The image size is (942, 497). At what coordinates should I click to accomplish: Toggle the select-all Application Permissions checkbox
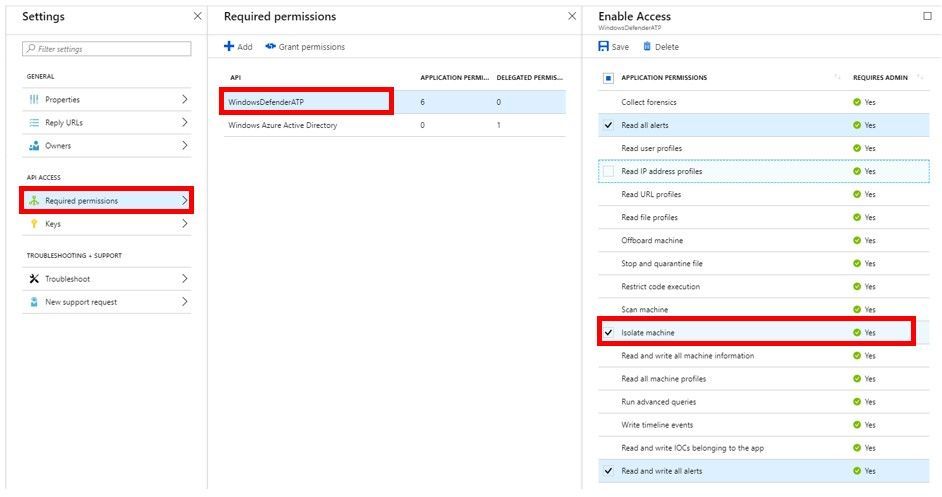point(608,78)
